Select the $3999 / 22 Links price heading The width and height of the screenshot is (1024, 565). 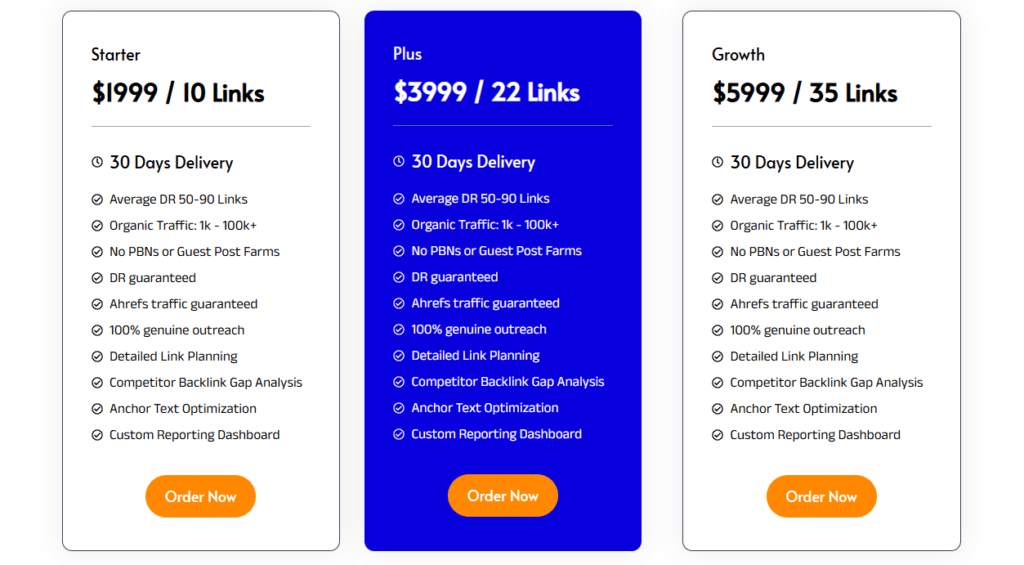486,92
